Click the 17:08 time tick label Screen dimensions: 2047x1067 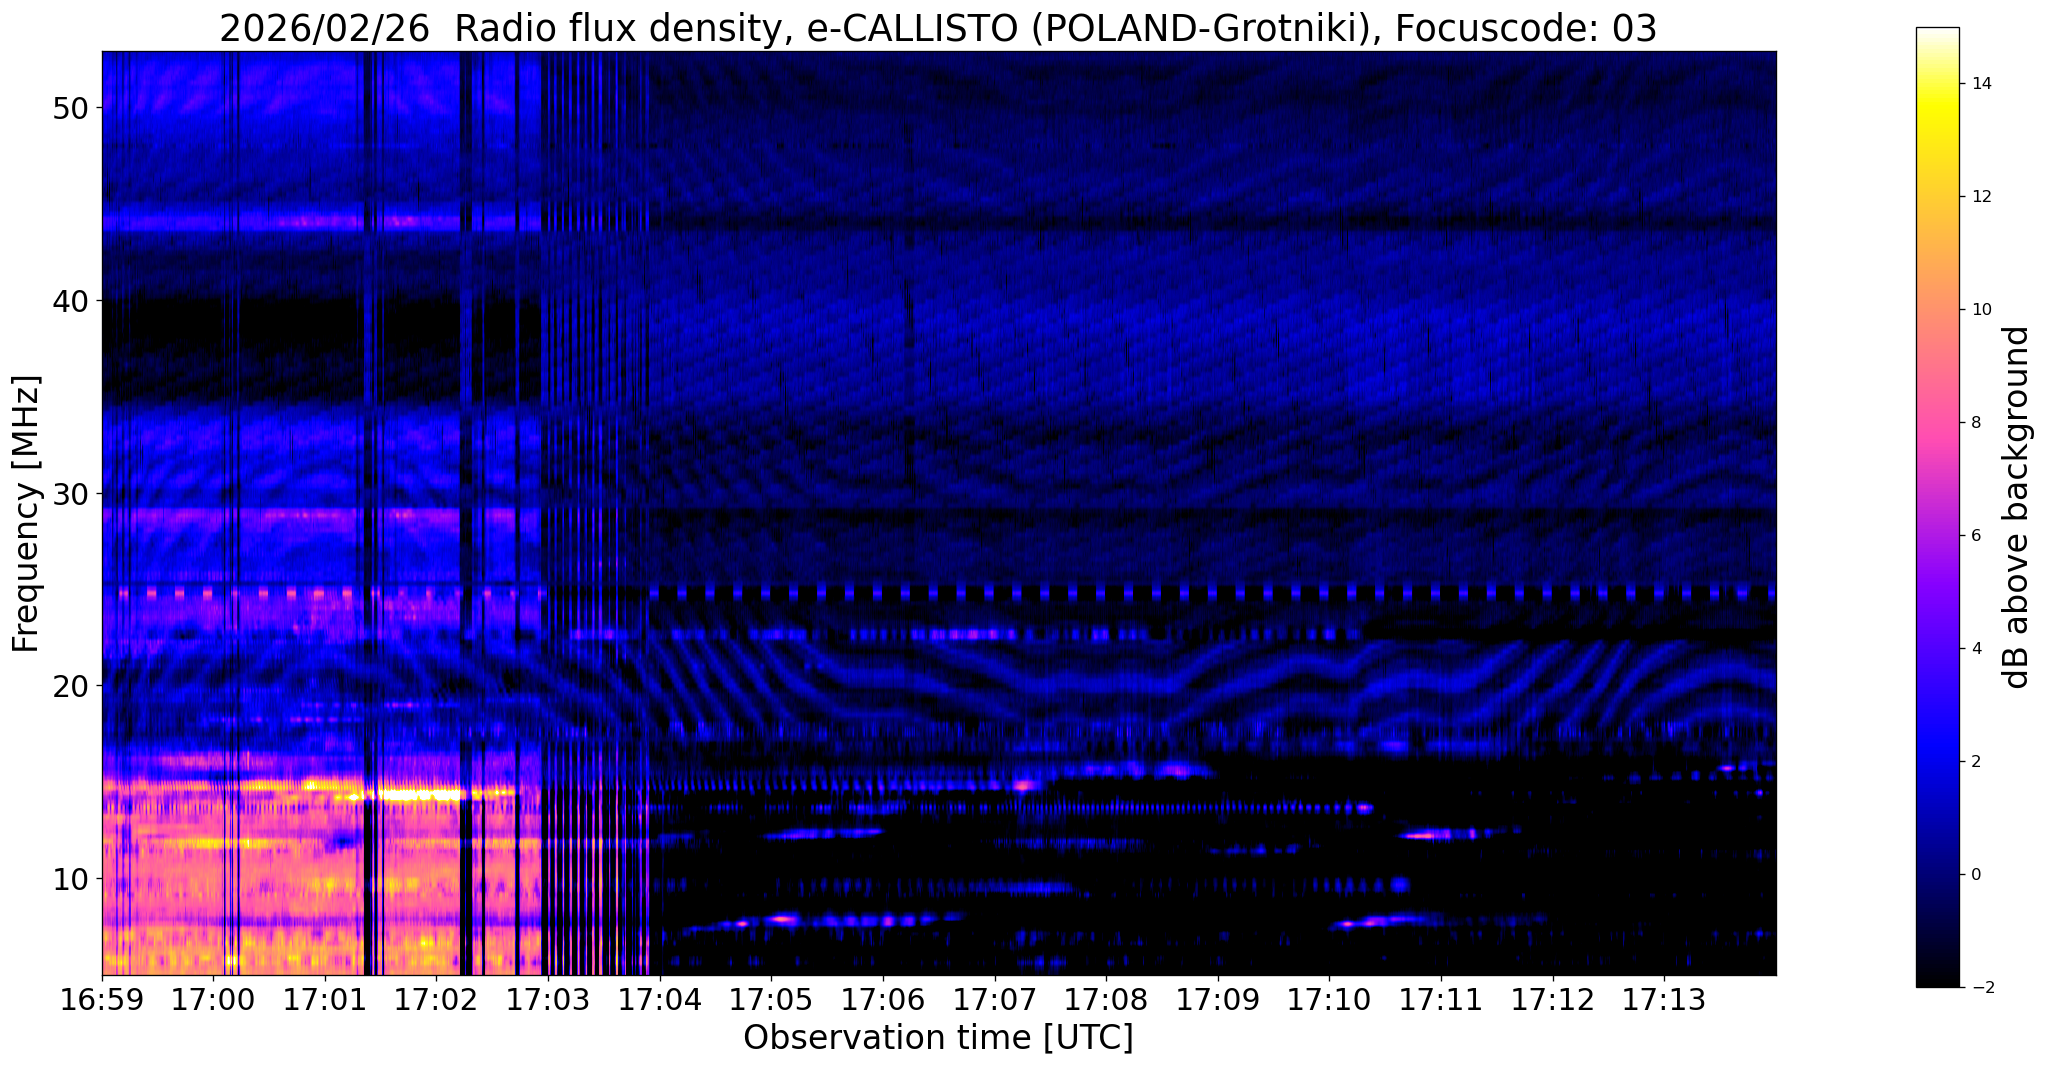(x=1106, y=1000)
